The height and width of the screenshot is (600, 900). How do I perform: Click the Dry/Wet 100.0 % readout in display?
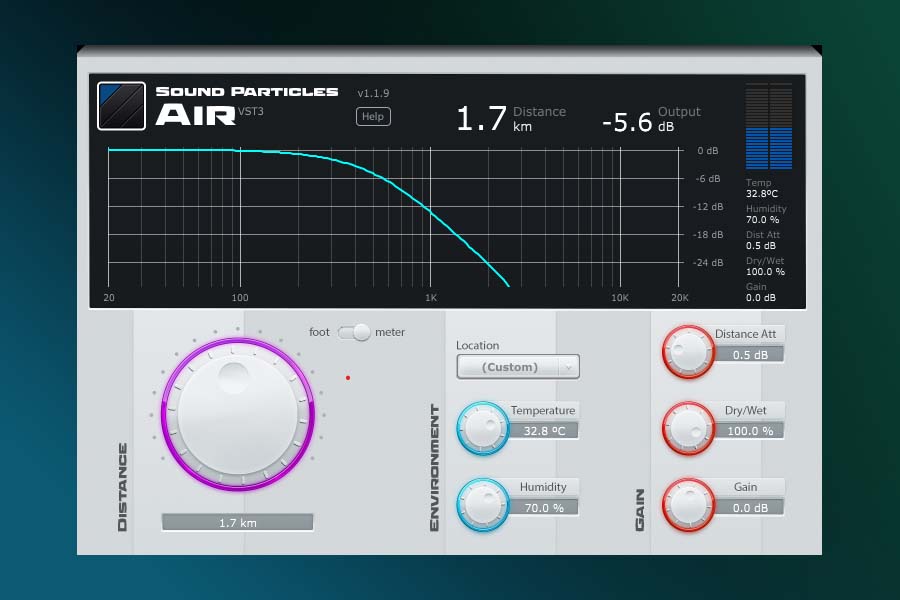(765, 266)
